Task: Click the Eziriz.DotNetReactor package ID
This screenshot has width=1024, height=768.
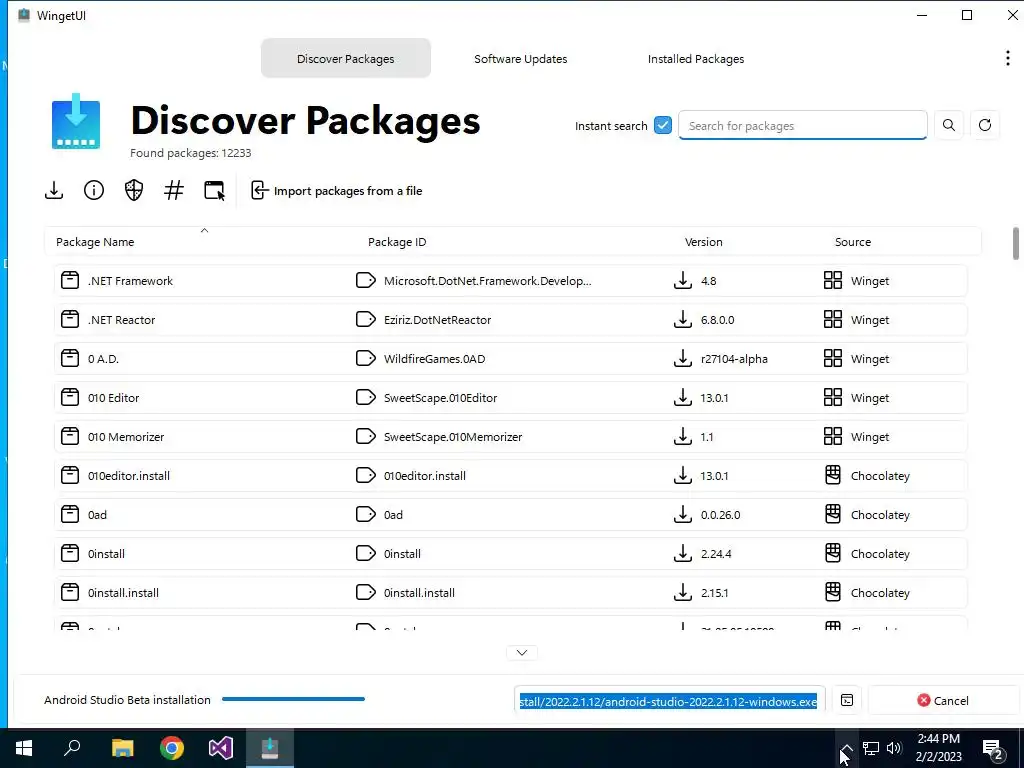Action: point(438,319)
